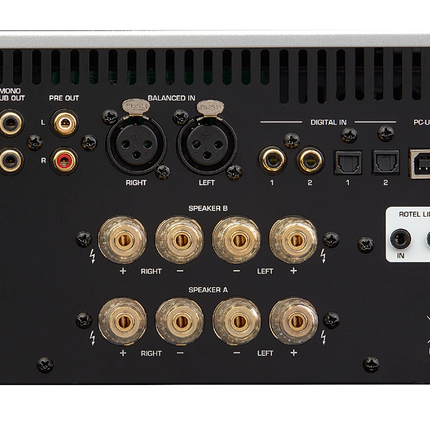Select SPEAKER B left negative binding post

[x=236, y=240]
